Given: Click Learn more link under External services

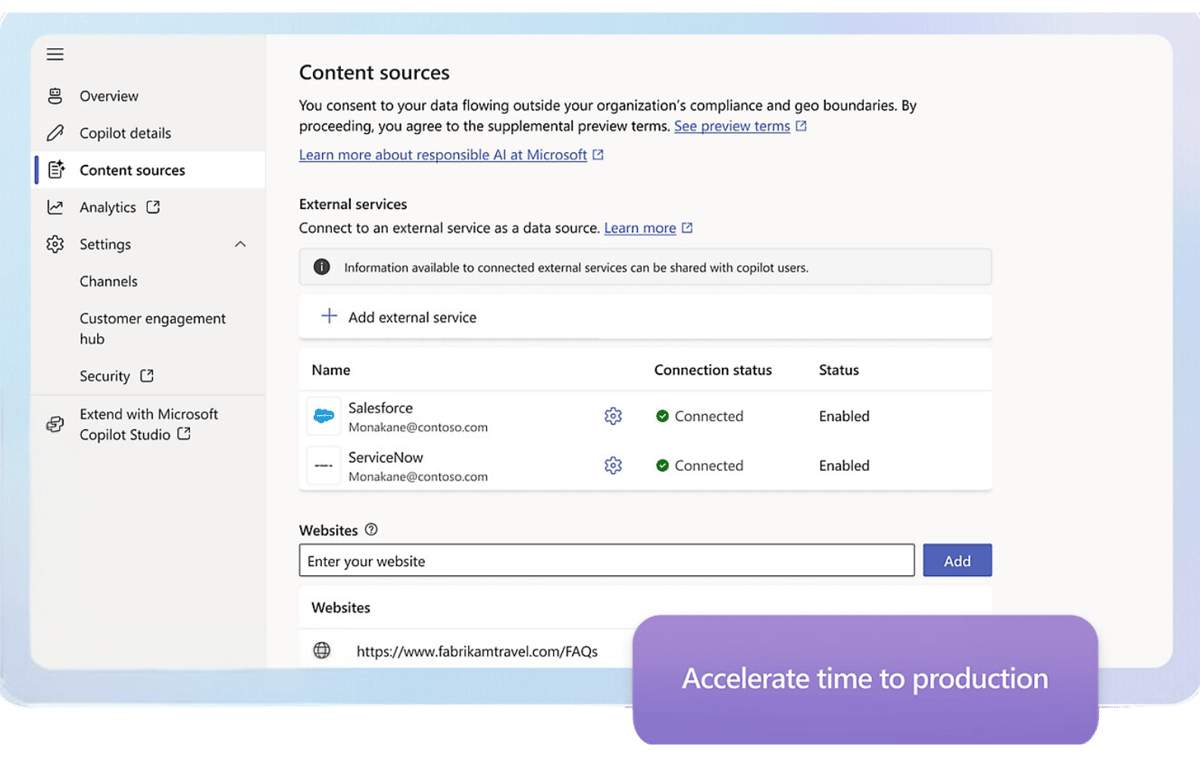Looking at the screenshot, I should coord(640,228).
